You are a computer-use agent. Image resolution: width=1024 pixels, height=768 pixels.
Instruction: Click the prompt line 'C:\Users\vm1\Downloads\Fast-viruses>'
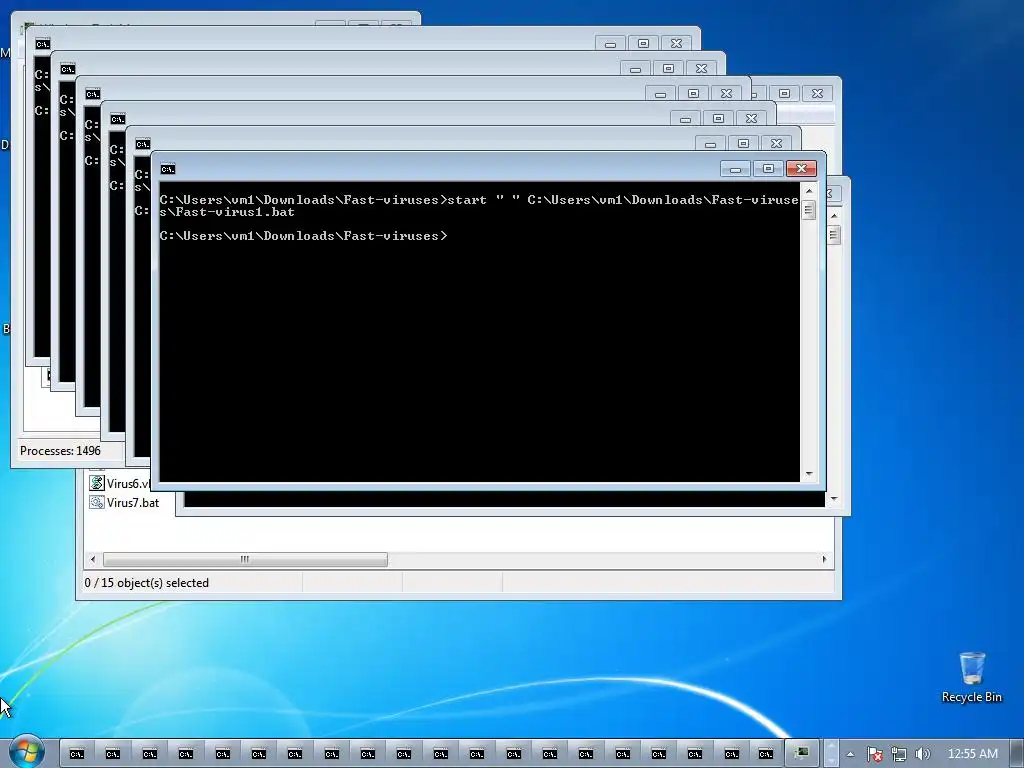pyautogui.click(x=304, y=236)
